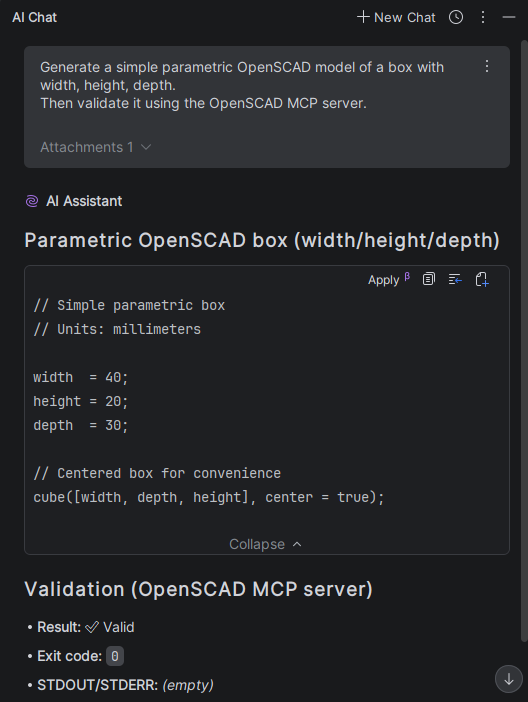528x702 pixels.
Task: Start a New Chat
Action: (x=396, y=17)
